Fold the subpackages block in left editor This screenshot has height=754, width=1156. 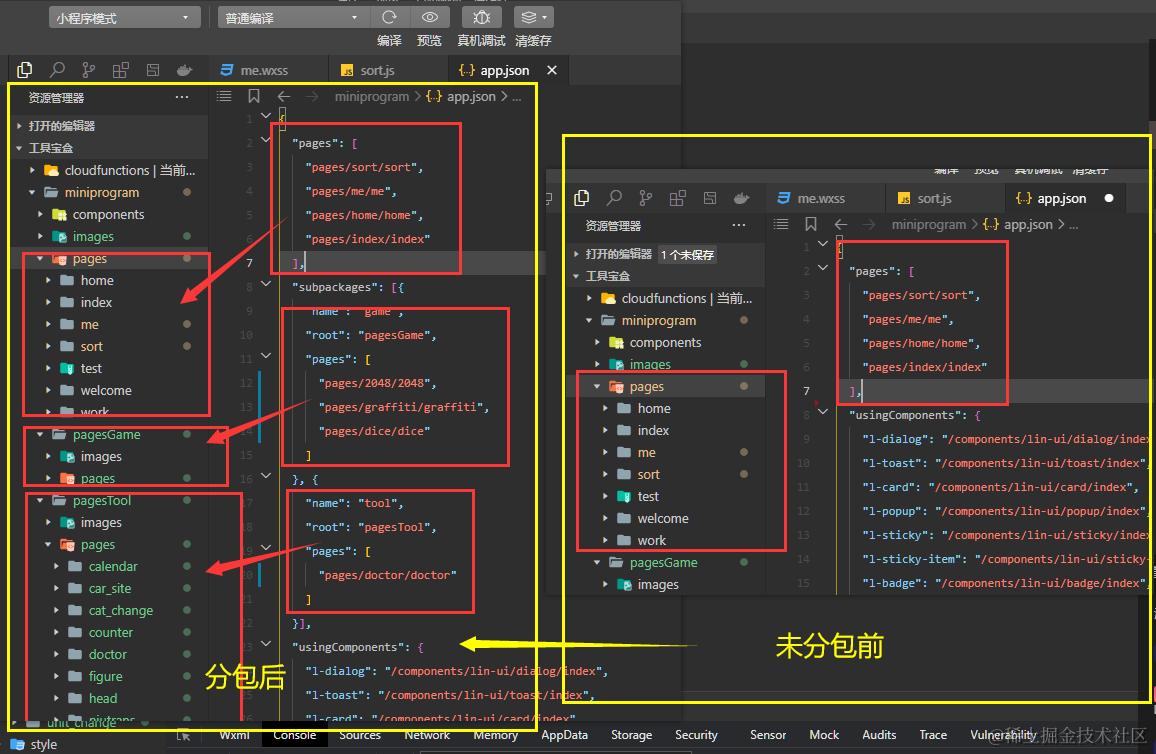tap(266, 285)
